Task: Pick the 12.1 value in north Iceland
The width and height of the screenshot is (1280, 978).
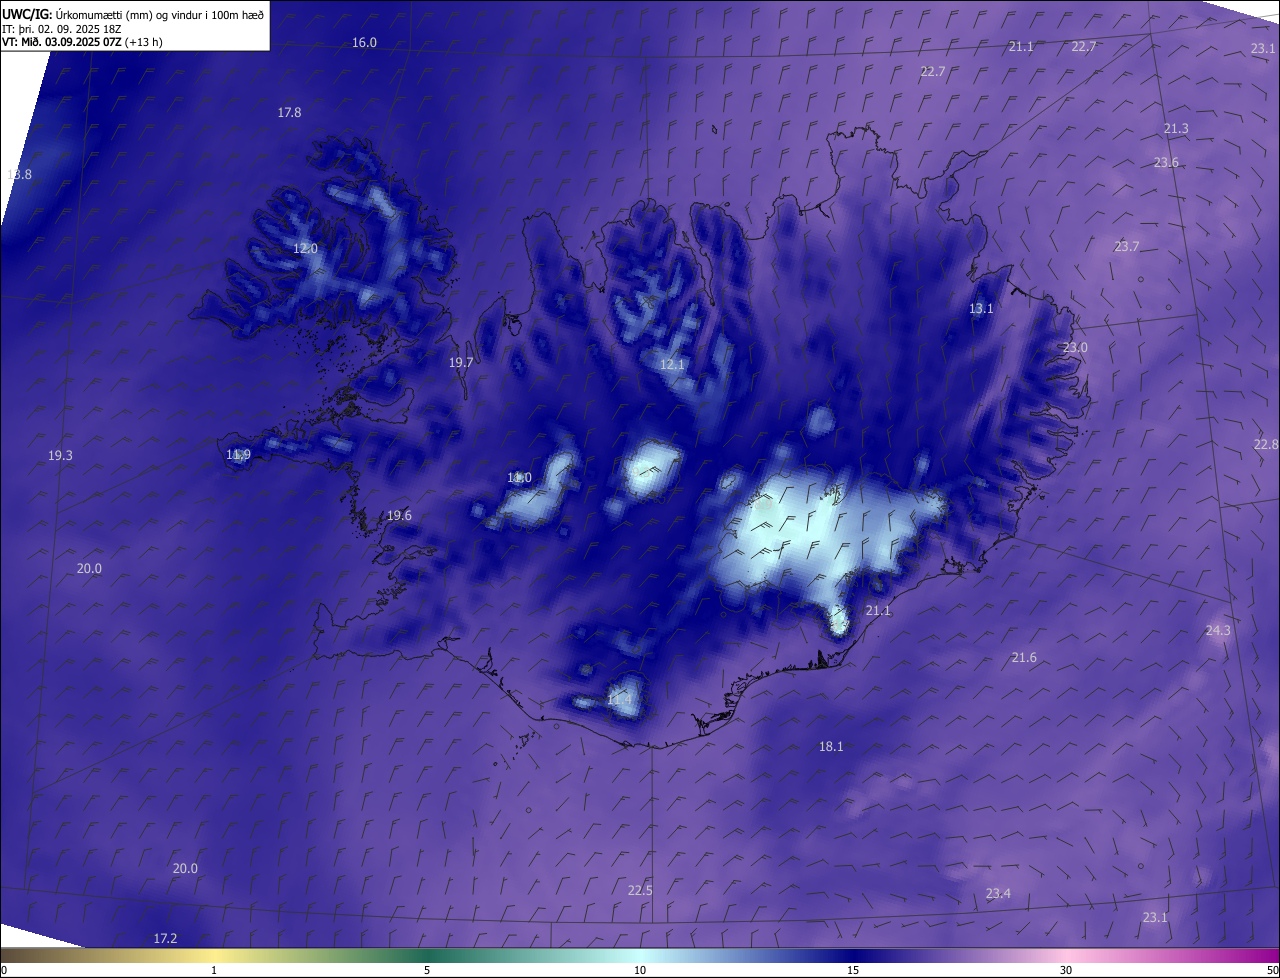Action: (672, 365)
